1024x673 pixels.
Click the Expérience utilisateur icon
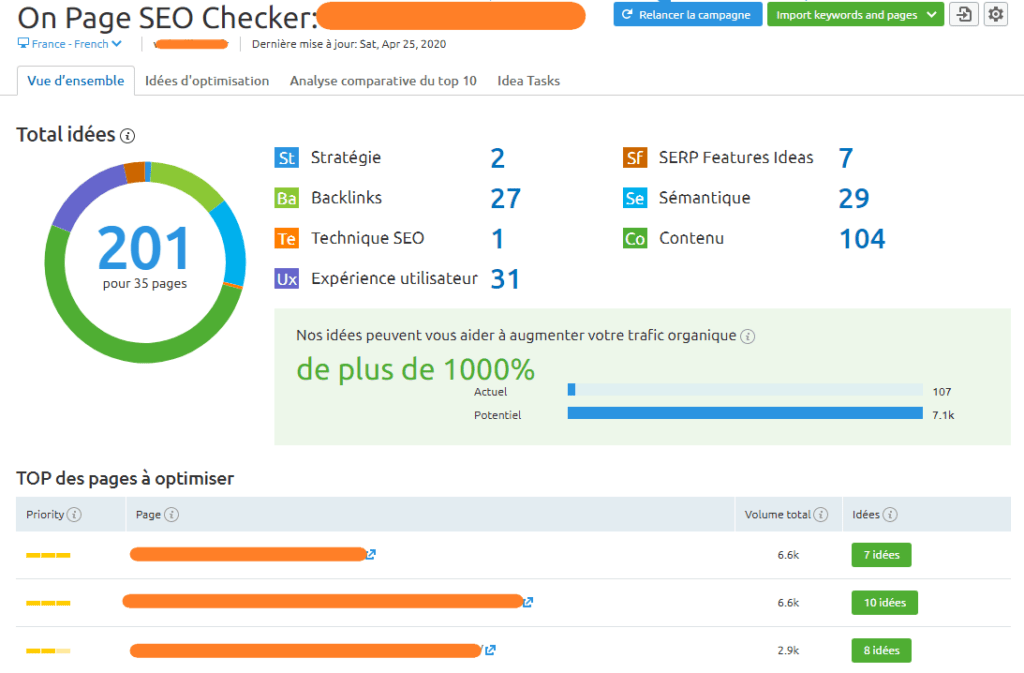285,278
